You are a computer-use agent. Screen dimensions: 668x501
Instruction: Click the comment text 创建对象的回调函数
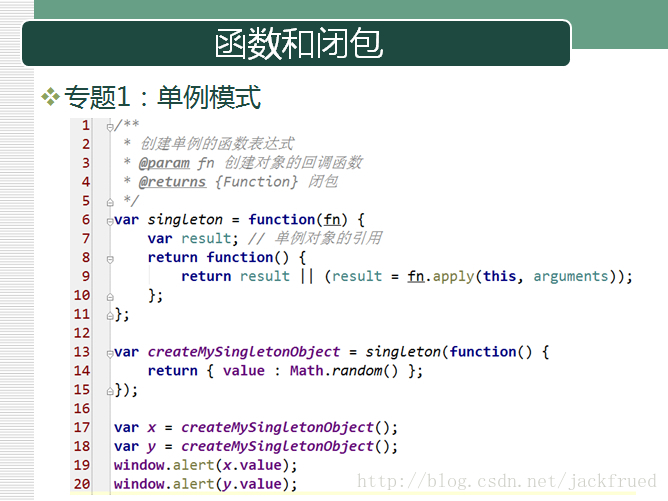coord(293,162)
